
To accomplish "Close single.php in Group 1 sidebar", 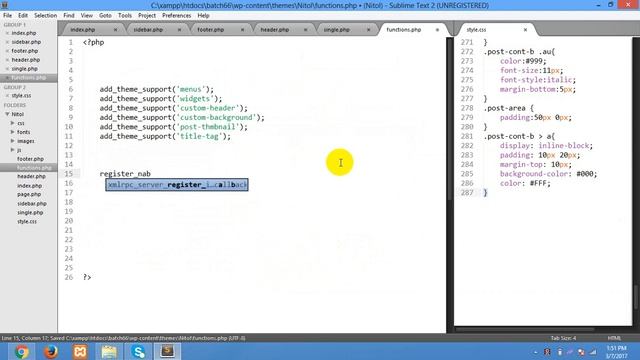I will (7, 69).
